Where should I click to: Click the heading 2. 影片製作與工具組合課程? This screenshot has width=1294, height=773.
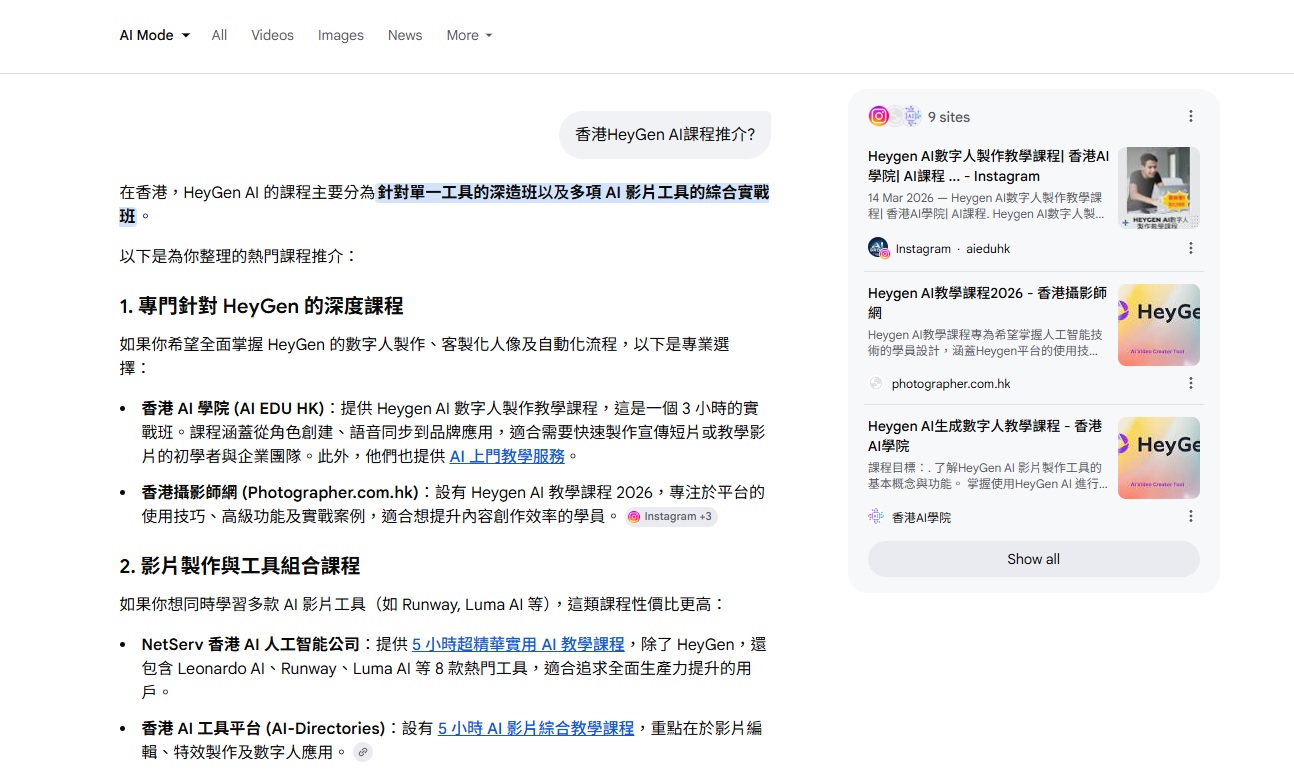click(x=239, y=566)
